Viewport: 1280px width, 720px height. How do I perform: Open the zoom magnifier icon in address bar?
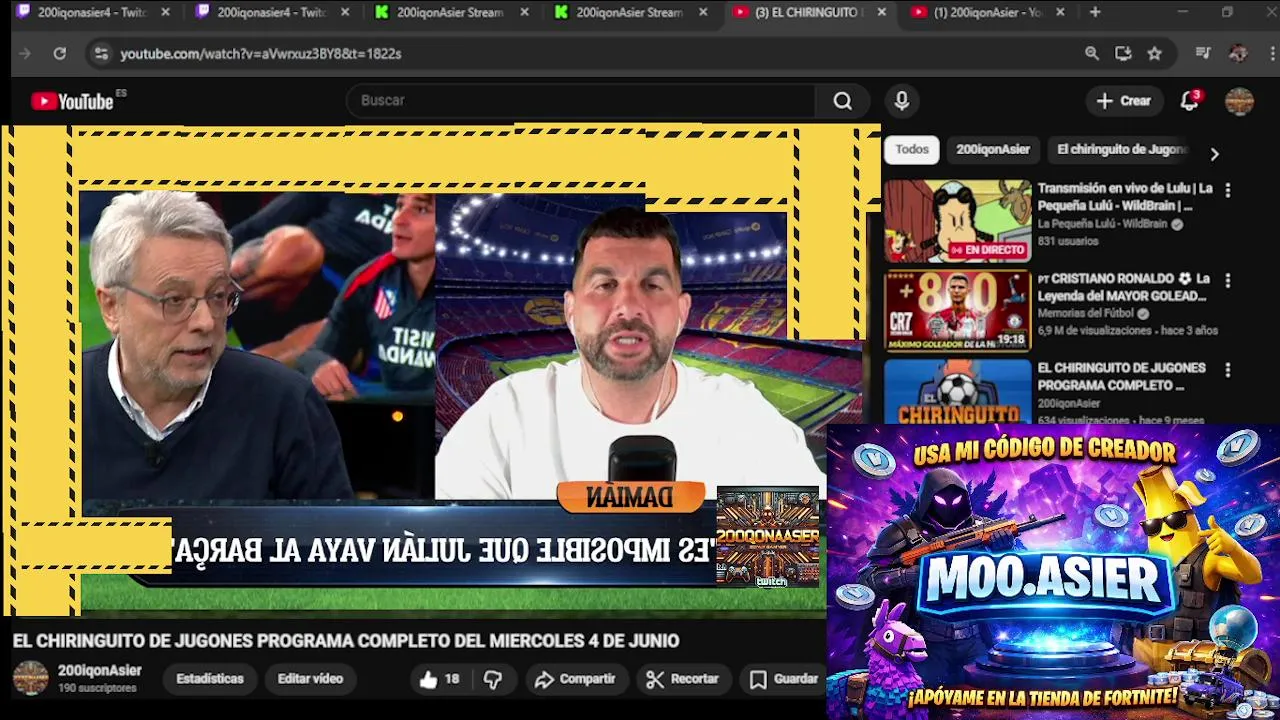tap(1092, 54)
